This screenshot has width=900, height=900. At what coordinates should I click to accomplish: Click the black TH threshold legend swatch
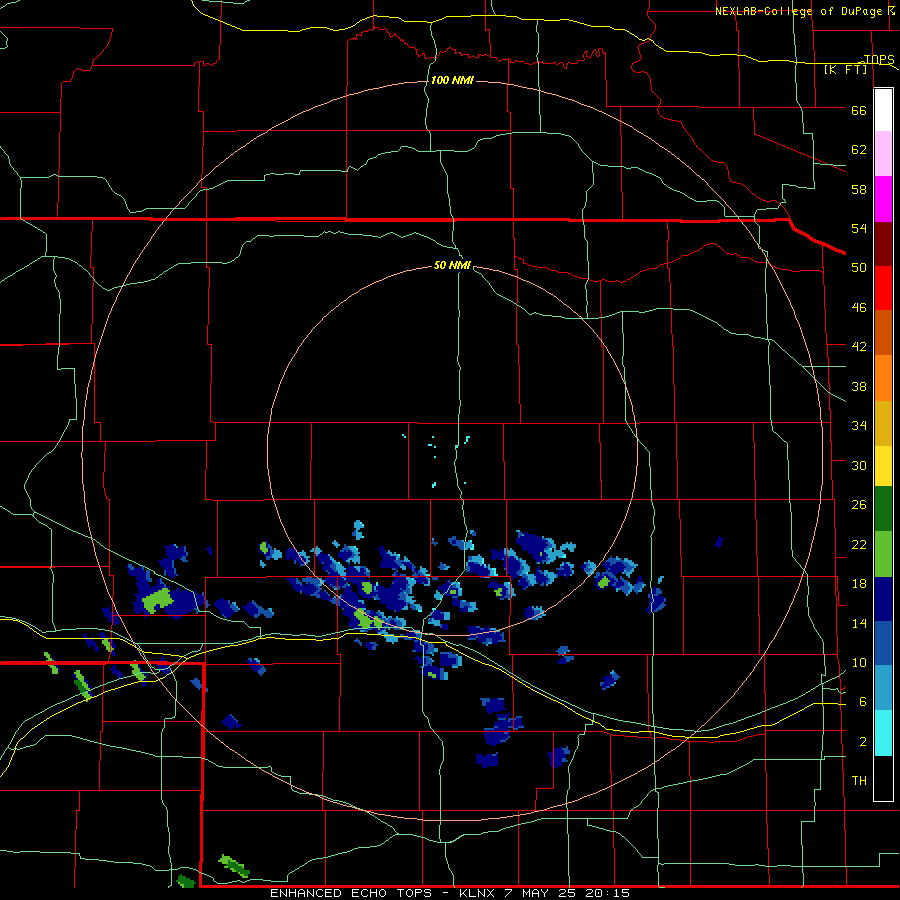click(x=883, y=778)
